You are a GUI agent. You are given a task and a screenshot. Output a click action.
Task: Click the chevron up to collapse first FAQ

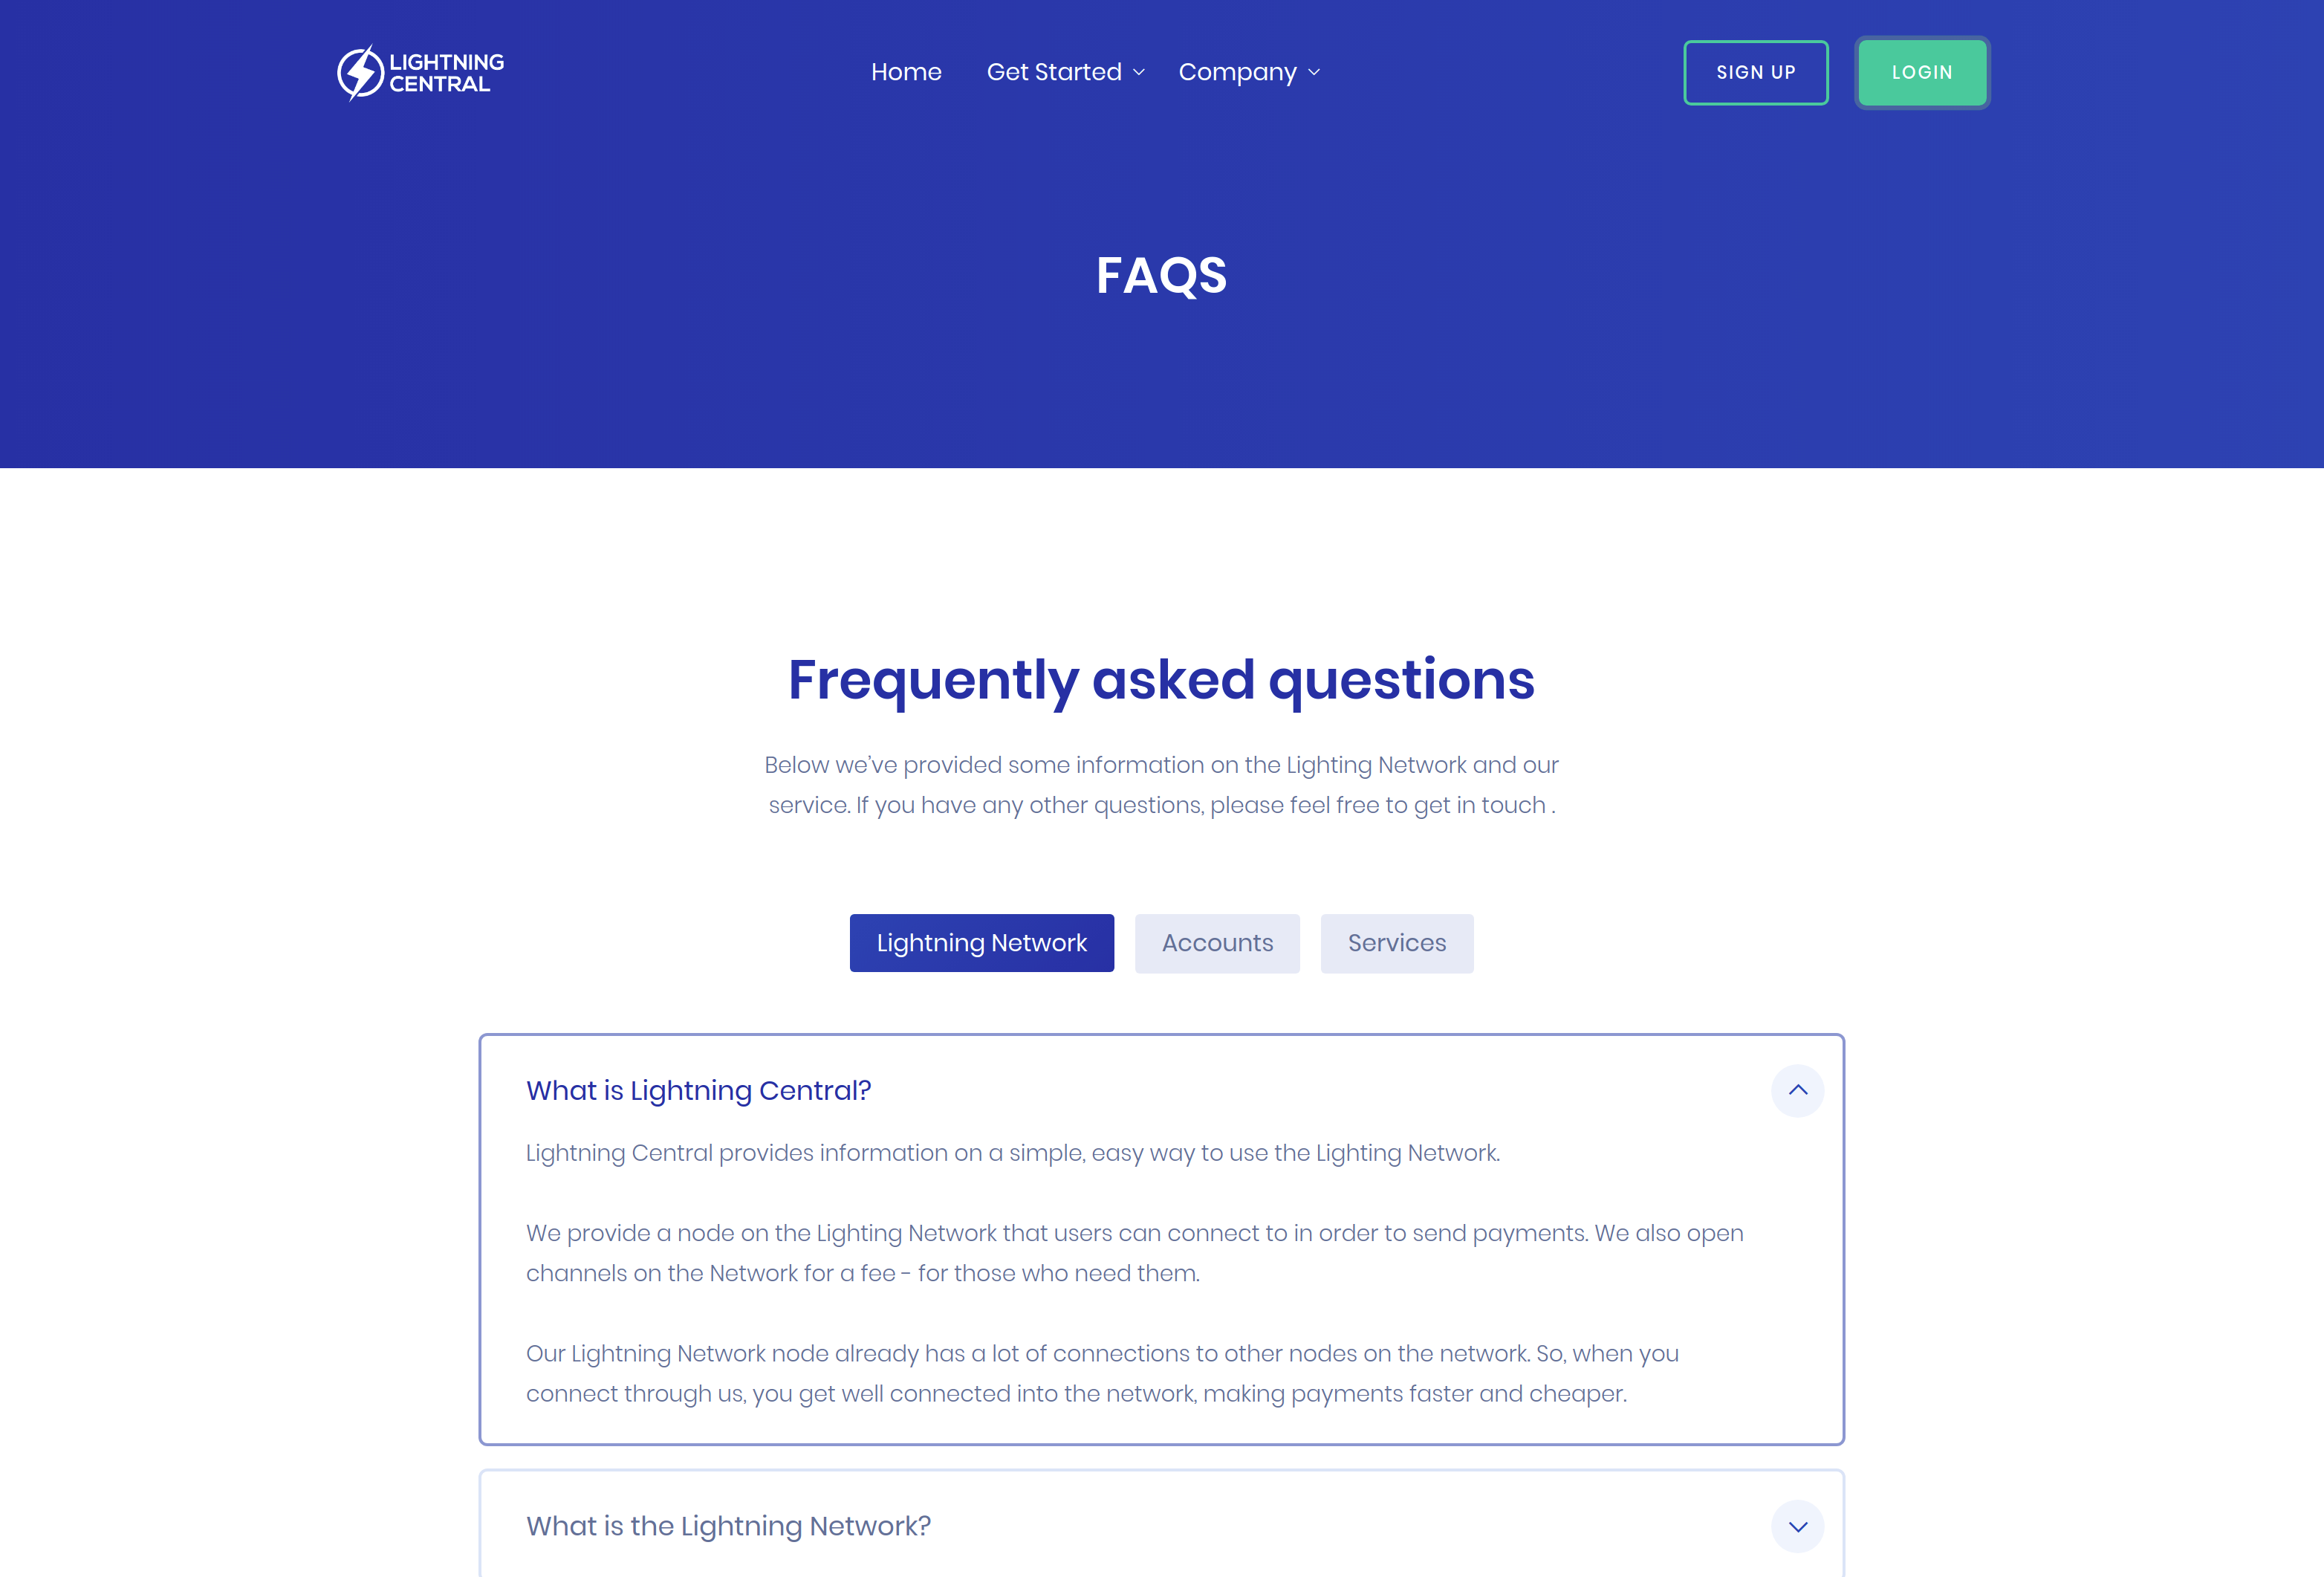[x=1798, y=1089]
